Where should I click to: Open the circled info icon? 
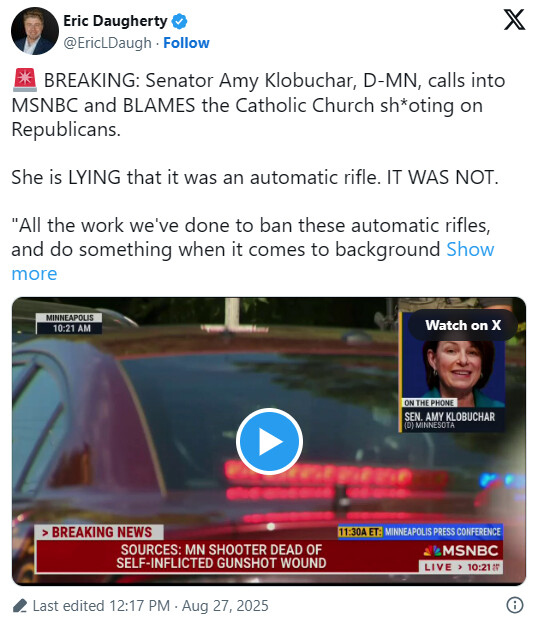pos(515,605)
